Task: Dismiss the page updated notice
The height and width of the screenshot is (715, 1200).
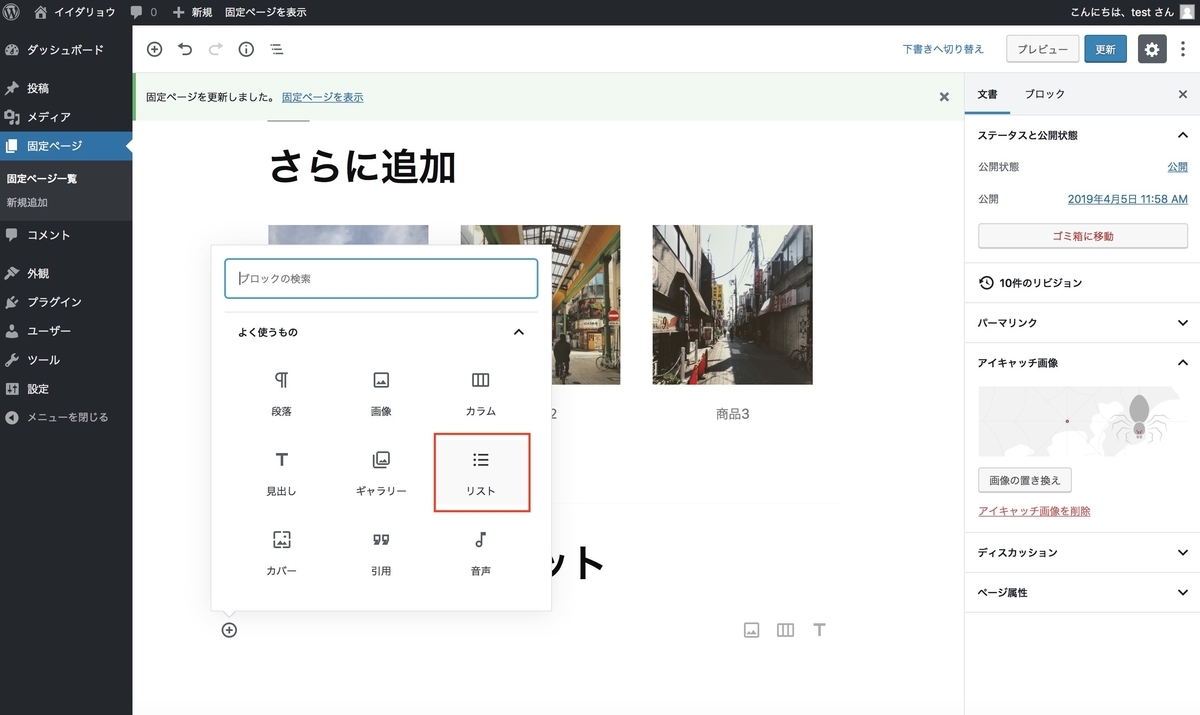Action: 944,97
